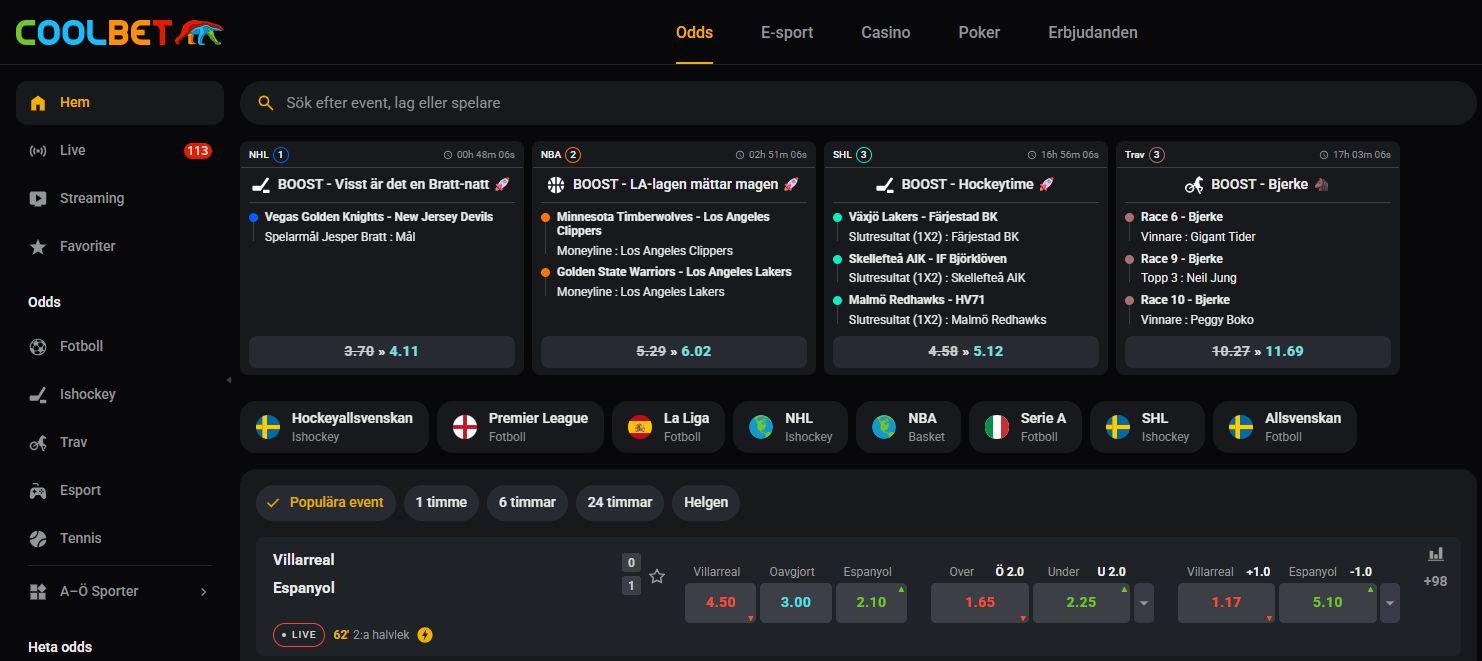Viewport: 1482px width, 661px height.
Task: Open the Hem home sidebar item
Action: pyautogui.click(x=119, y=102)
